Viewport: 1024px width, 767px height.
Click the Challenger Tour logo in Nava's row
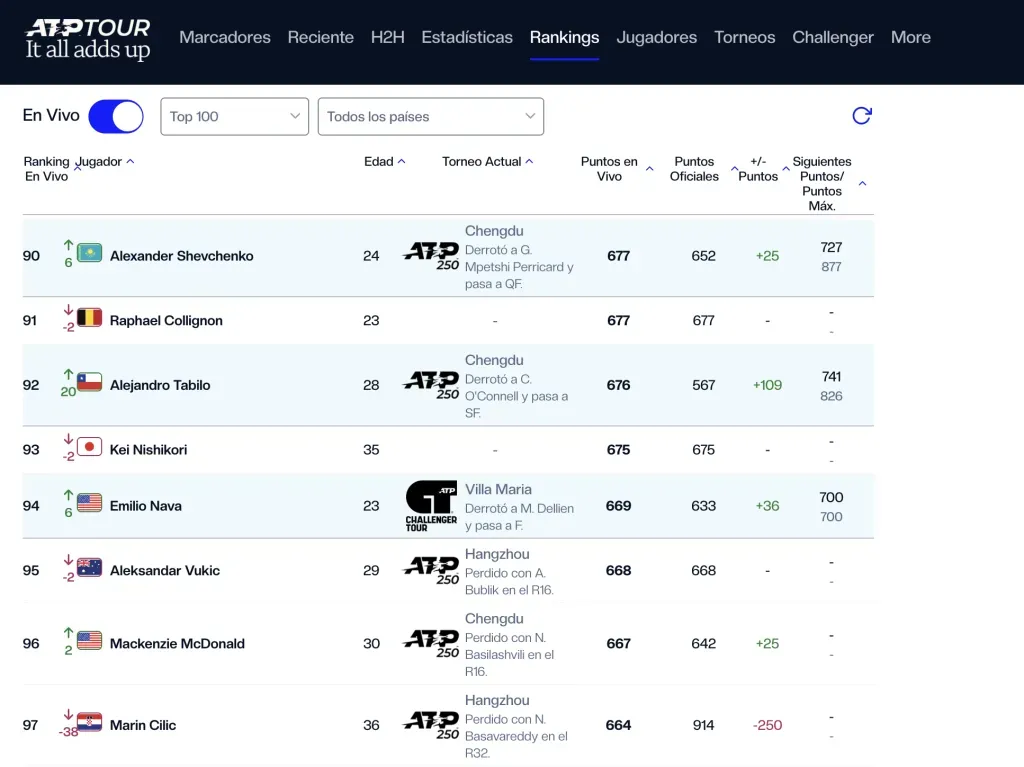[431, 505]
